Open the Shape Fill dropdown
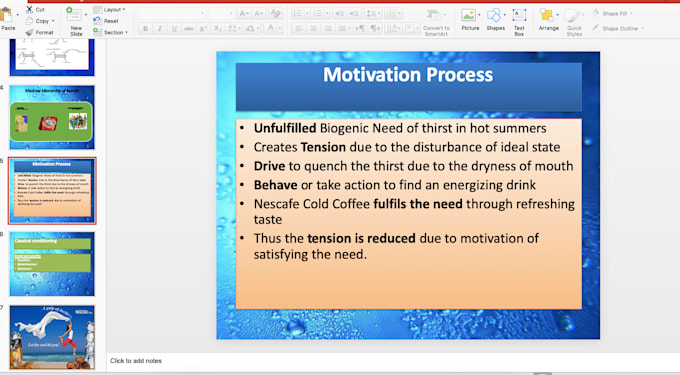The width and height of the screenshot is (680, 375). pos(612,13)
